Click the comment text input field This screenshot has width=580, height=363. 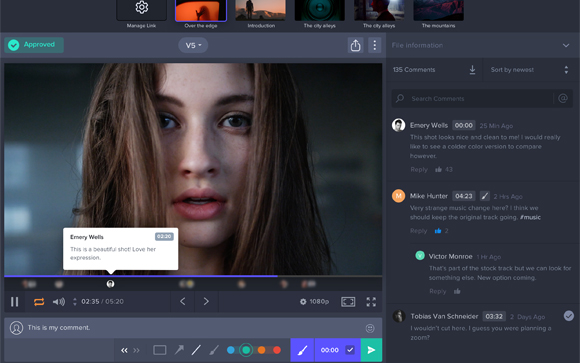(192, 328)
